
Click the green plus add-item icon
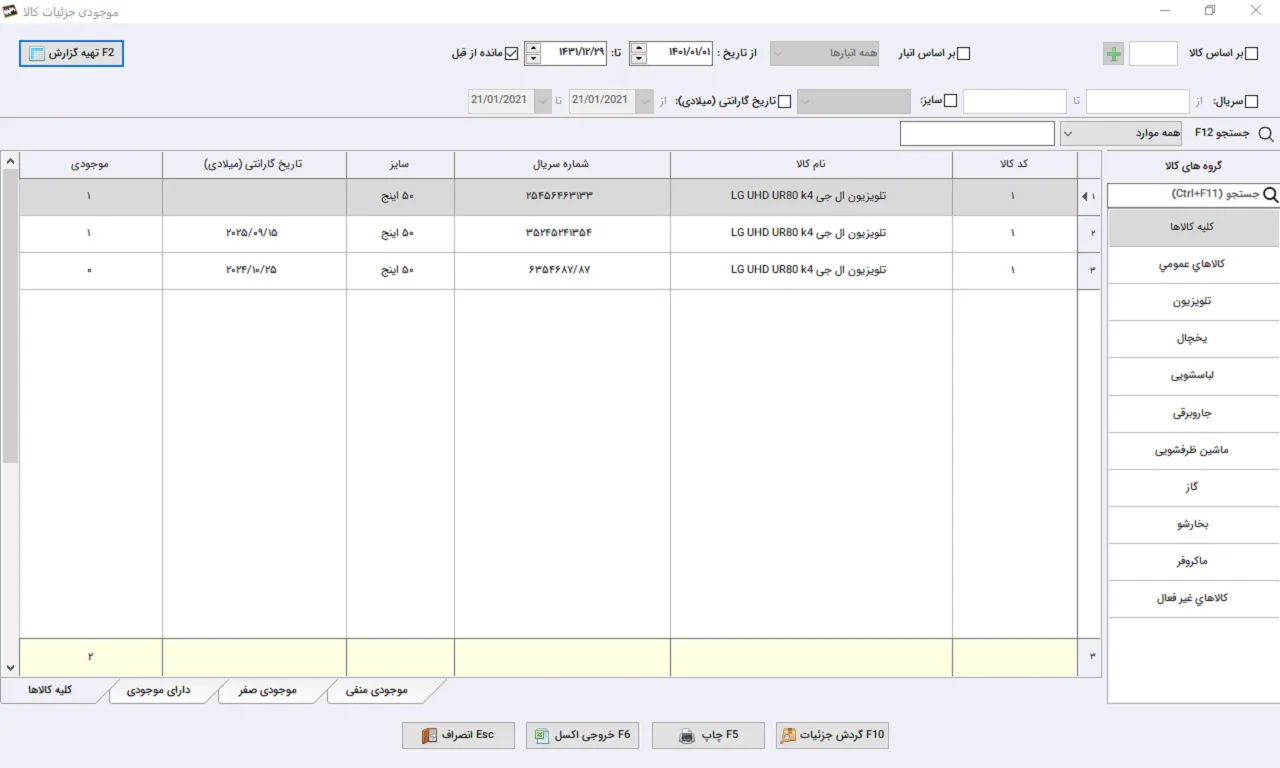(1113, 54)
